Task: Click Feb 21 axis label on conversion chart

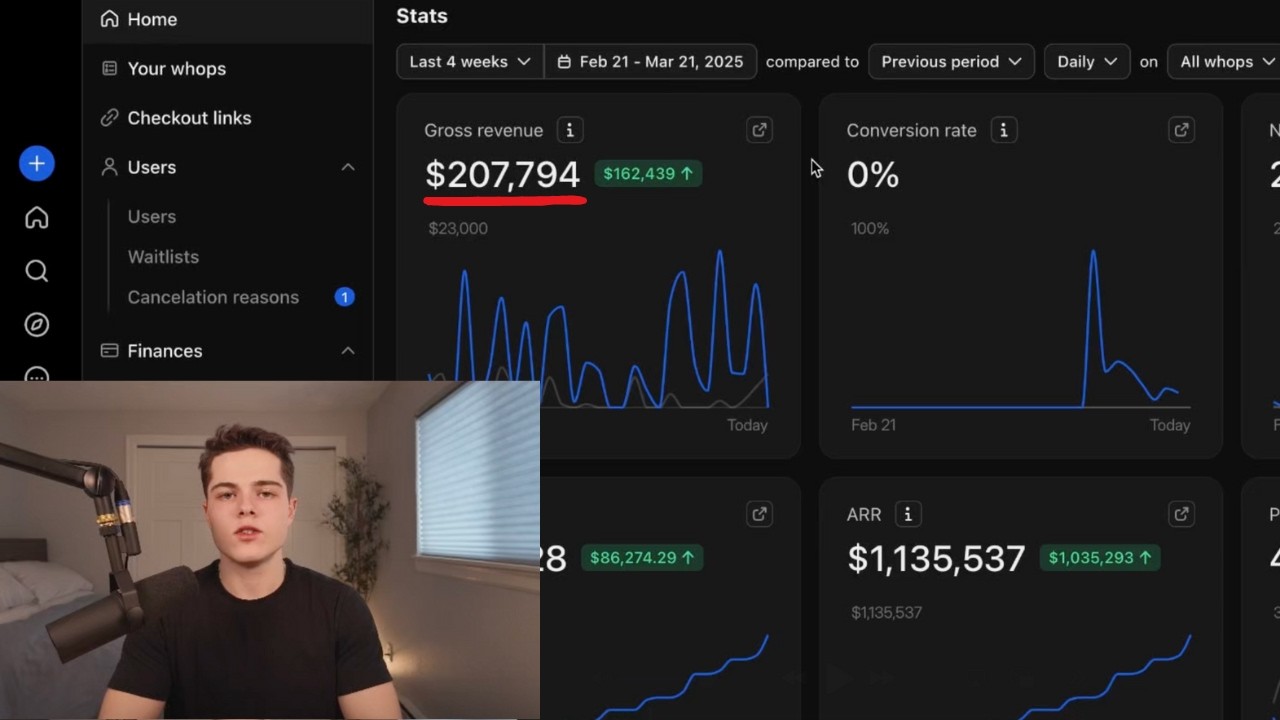Action: (x=873, y=425)
